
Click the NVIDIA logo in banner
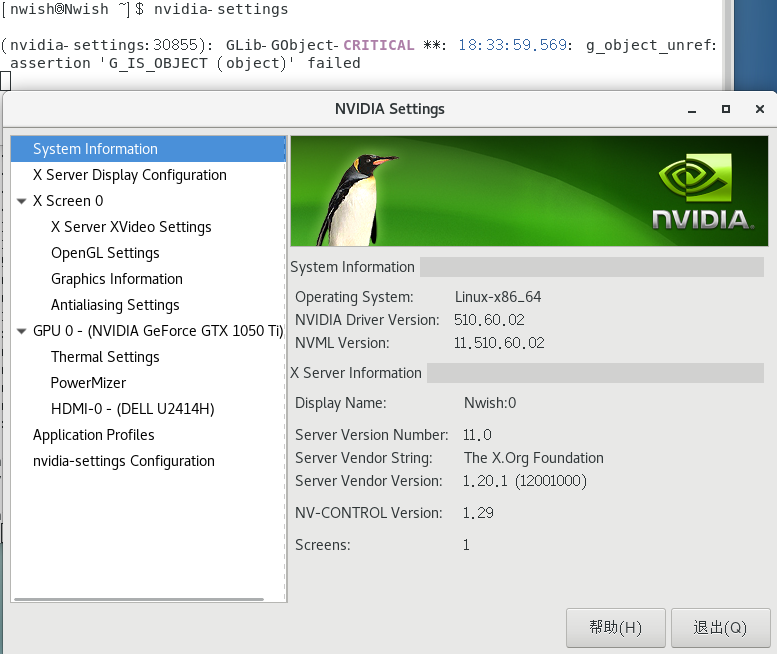click(703, 192)
